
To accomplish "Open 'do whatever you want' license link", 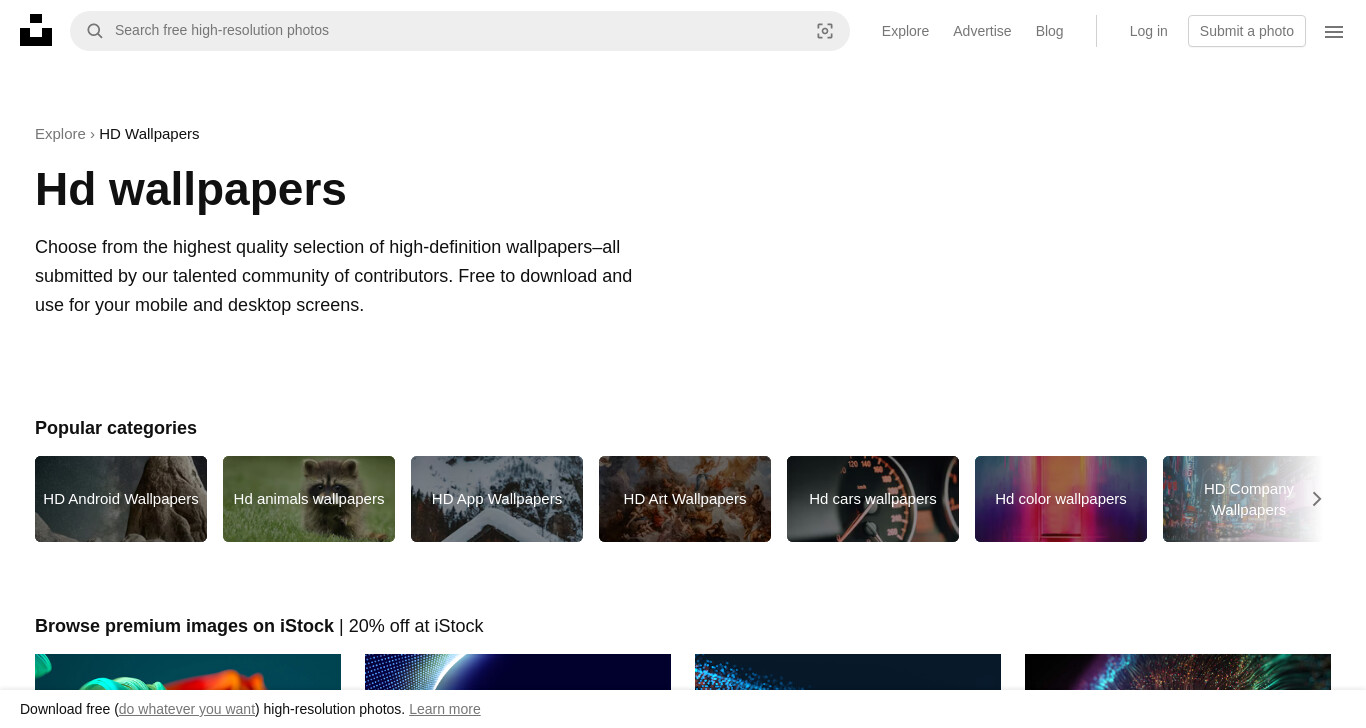I will click(x=187, y=709).
